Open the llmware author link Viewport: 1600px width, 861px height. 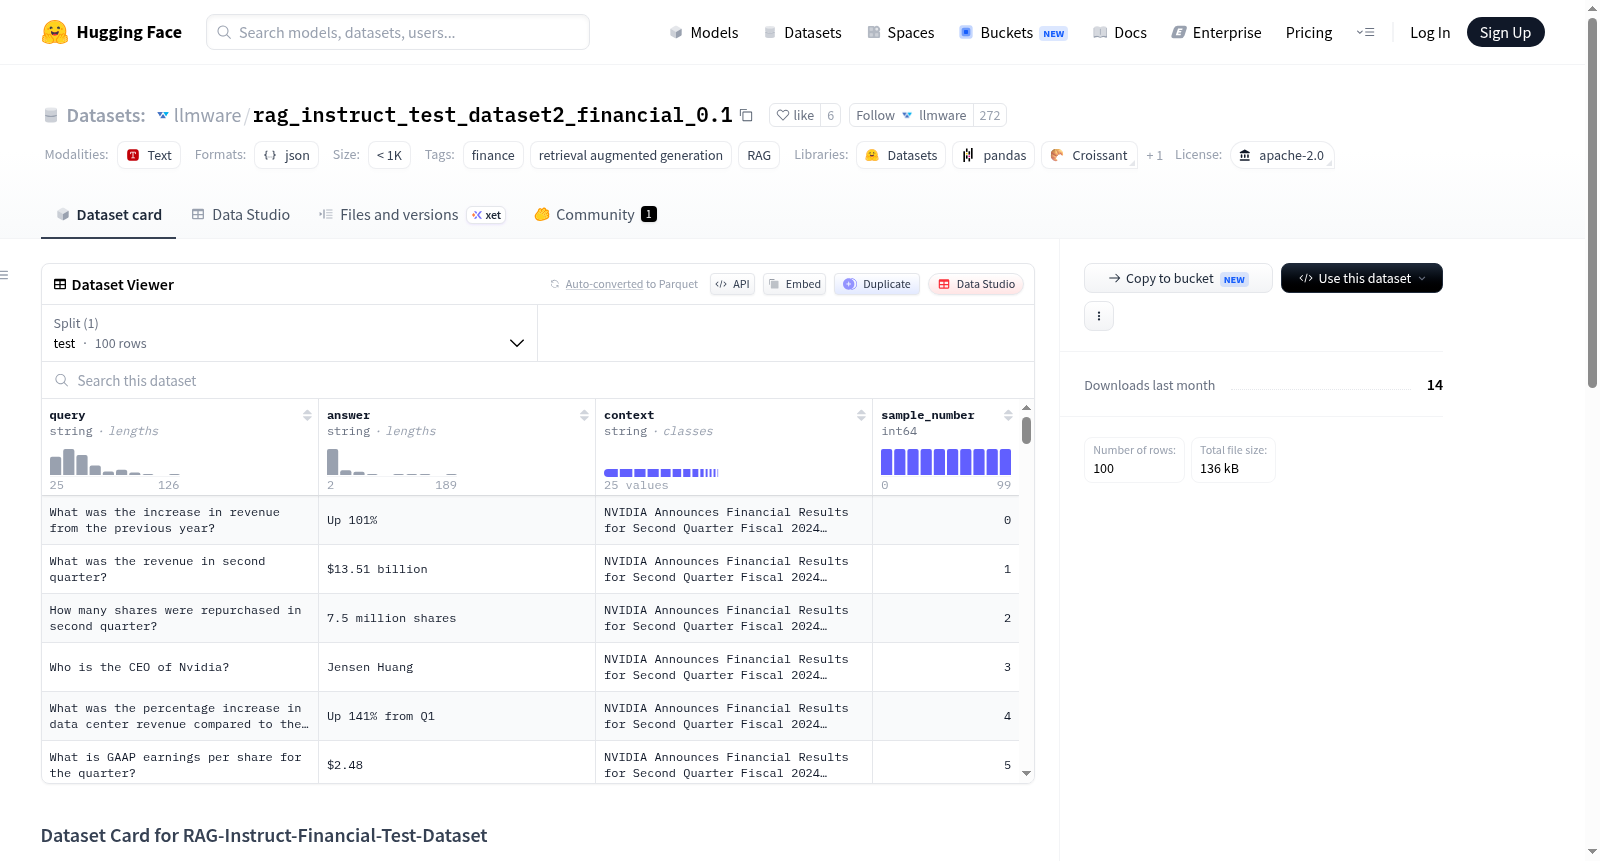coord(207,115)
